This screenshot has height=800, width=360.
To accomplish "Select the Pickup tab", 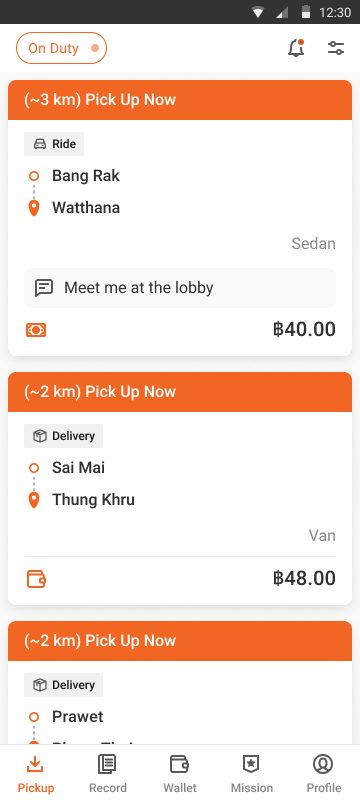I will tap(36, 774).
